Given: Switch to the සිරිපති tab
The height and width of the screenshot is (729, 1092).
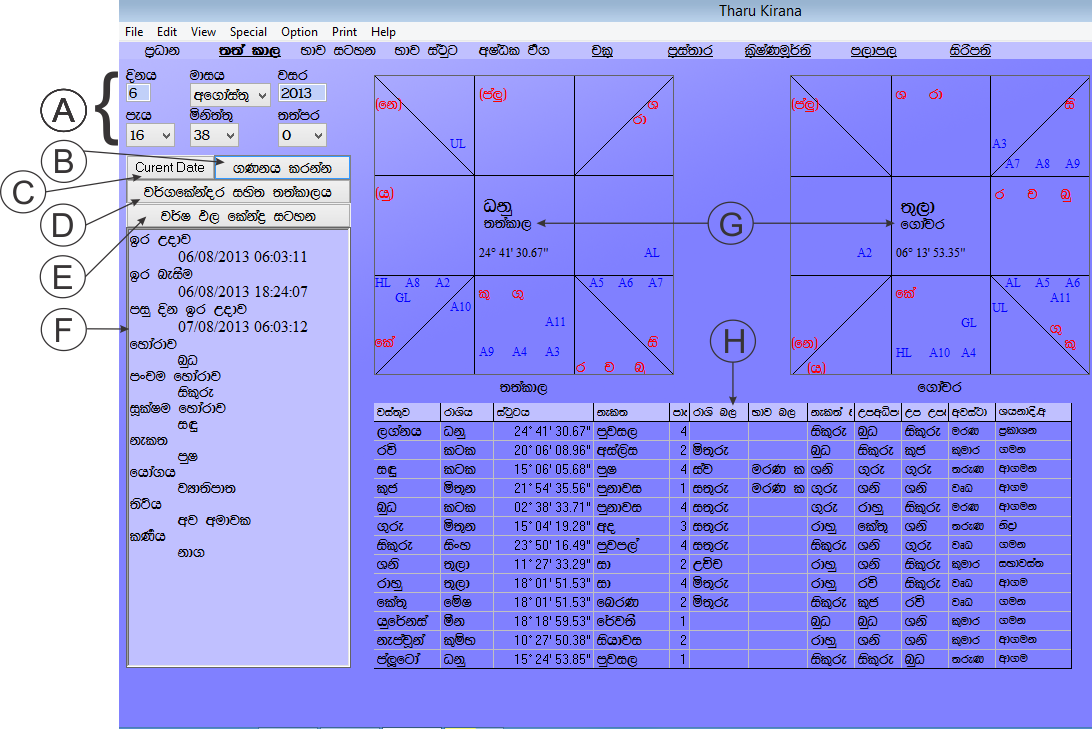Looking at the screenshot, I should tap(970, 51).
